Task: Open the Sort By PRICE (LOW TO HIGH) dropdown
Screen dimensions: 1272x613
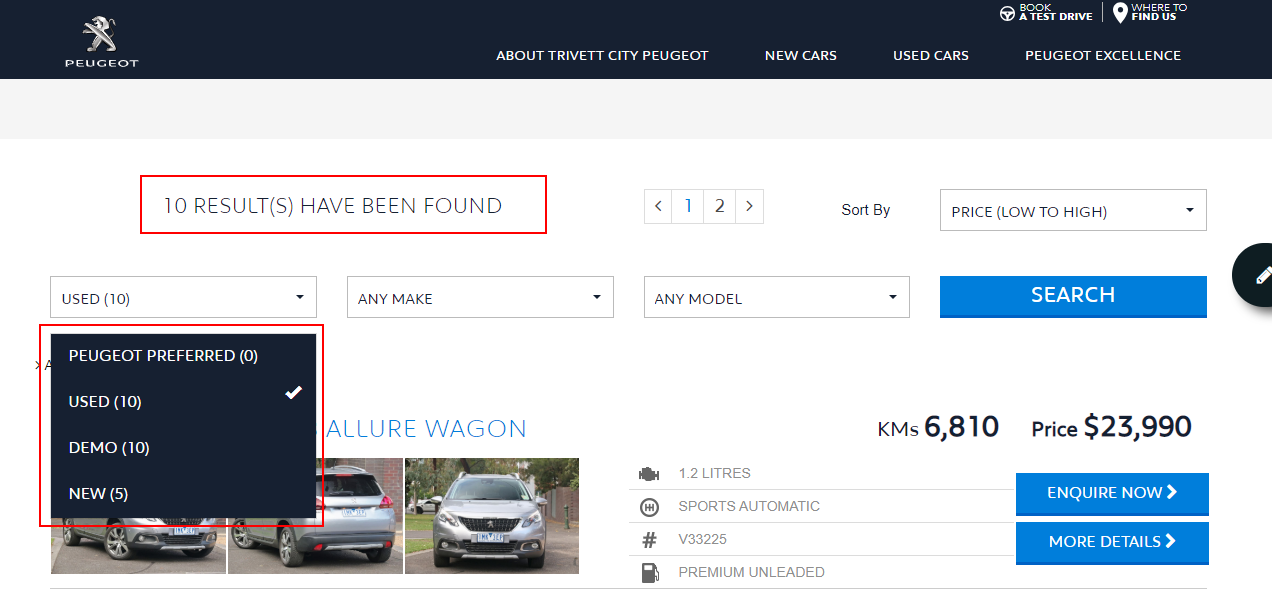Action: tap(1072, 210)
